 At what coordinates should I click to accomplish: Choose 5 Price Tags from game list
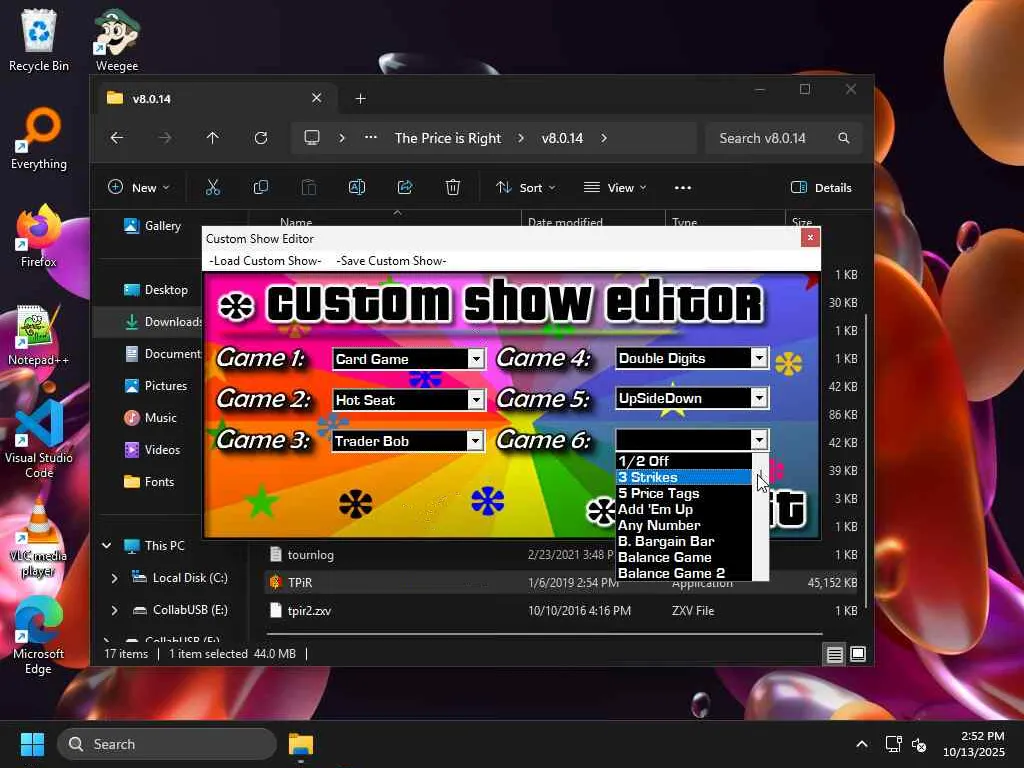click(684, 493)
